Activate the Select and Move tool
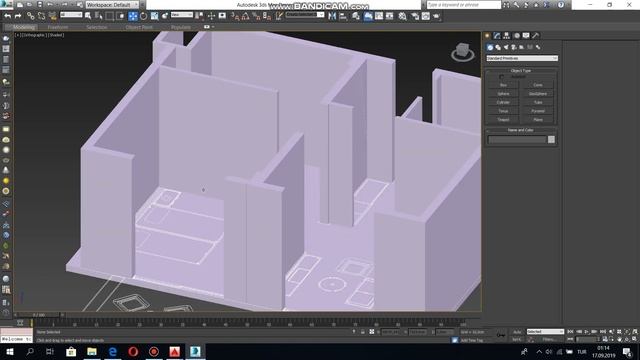Image resolution: width=640 pixels, height=360 pixels. tap(133, 16)
